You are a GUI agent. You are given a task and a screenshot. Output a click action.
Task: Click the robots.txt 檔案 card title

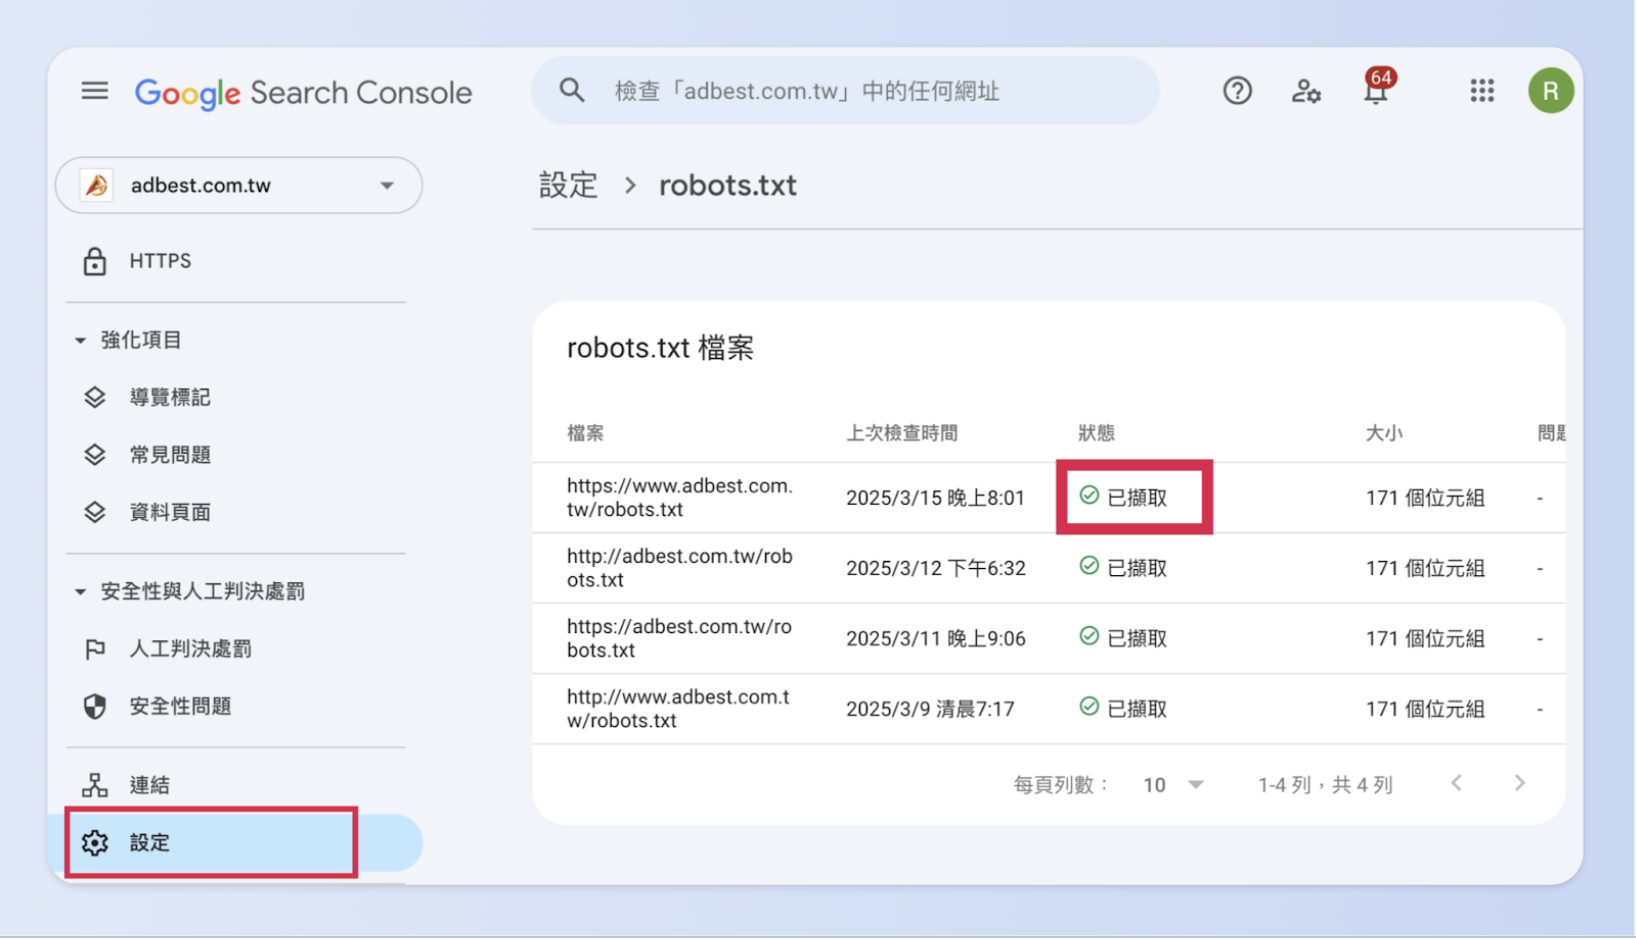[x=660, y=348]
